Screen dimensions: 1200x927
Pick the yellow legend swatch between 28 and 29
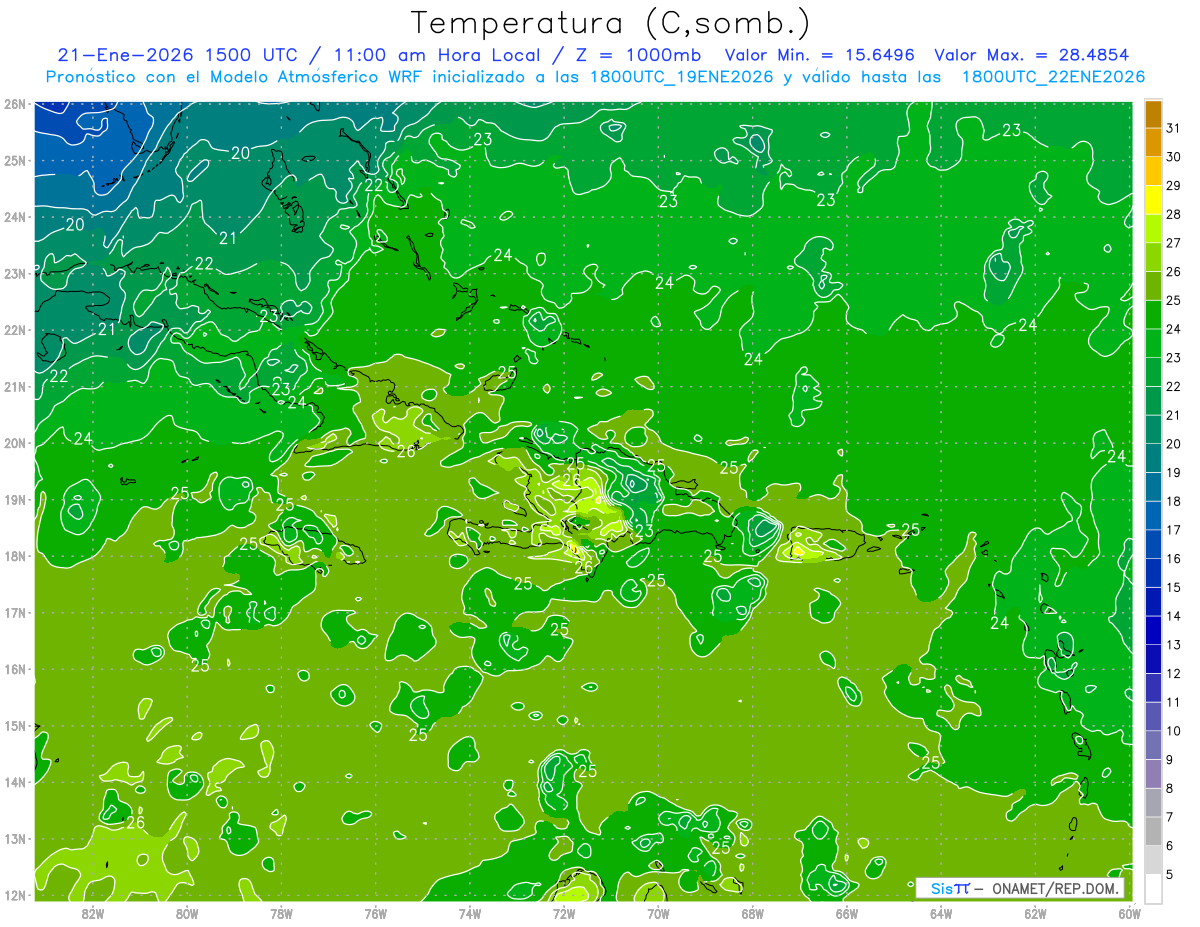(1153, 200)
